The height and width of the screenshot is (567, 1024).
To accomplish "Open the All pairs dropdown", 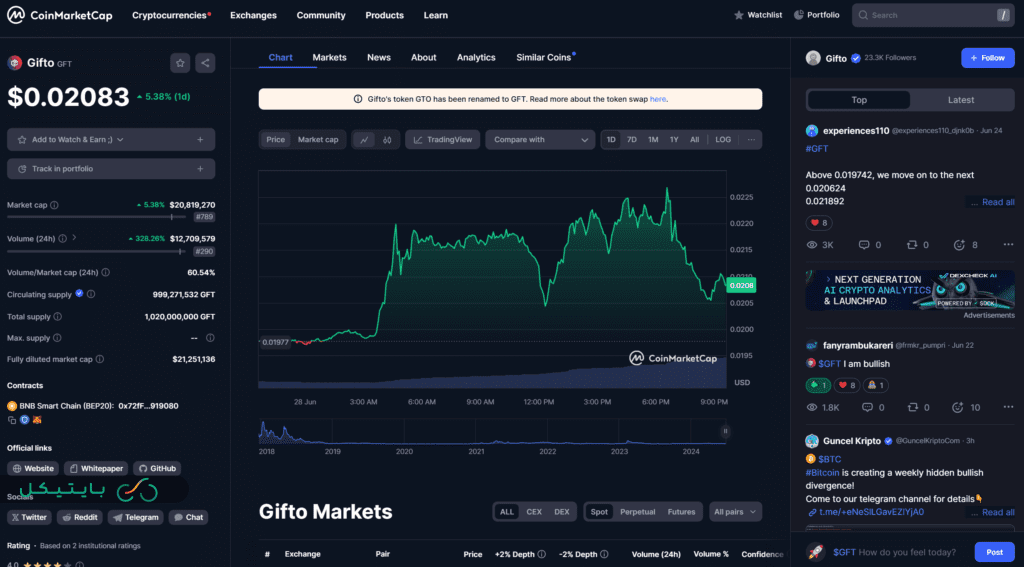I will tap(735, 512).
